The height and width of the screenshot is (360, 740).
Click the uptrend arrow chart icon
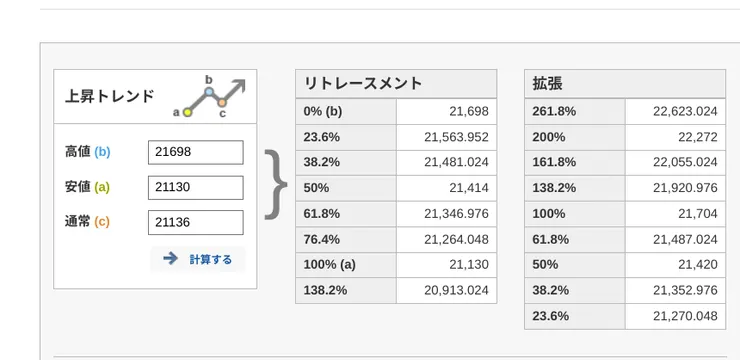210,98
